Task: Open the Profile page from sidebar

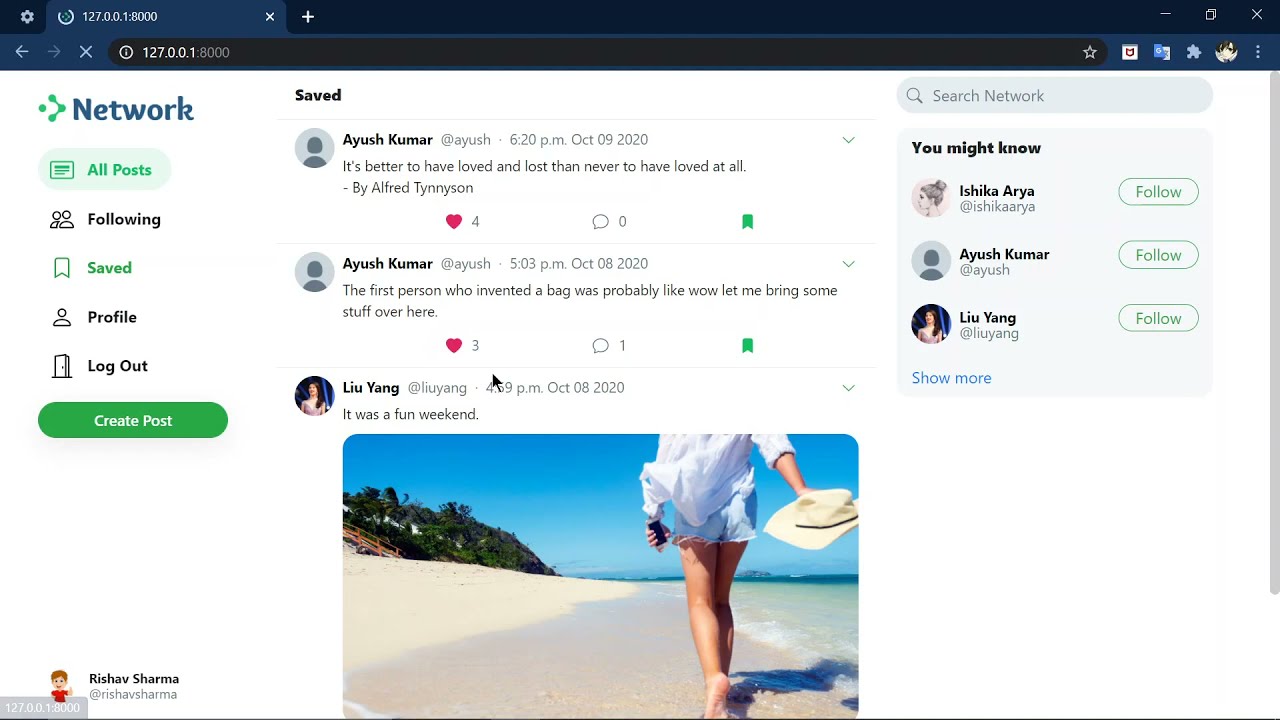Action: pyautogui.click(x=112, y=317)
